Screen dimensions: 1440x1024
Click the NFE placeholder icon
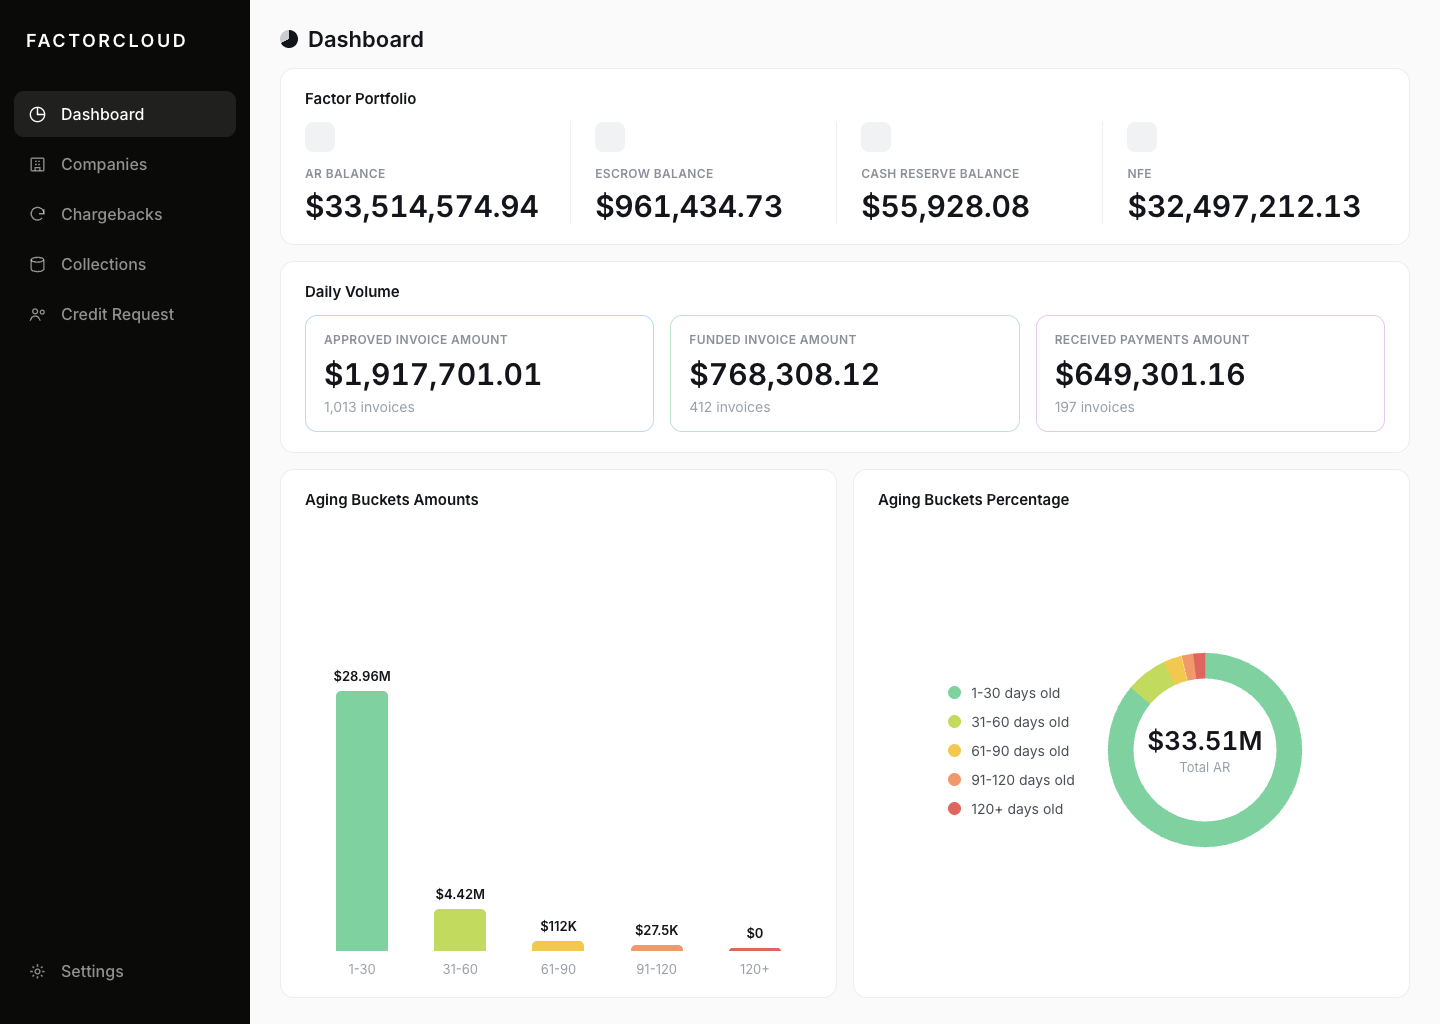pos(1142,137)
